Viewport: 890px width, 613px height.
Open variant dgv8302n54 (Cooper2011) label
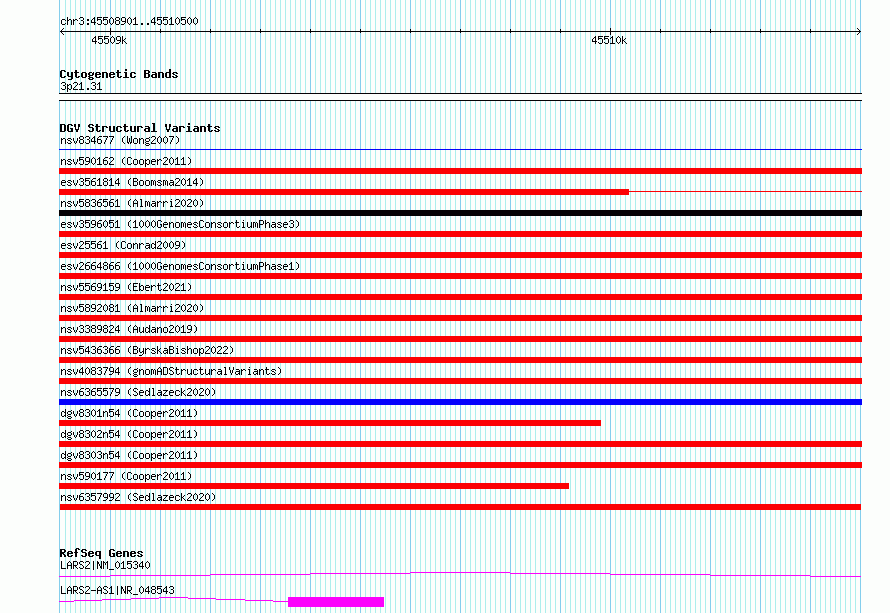point(129,434)
